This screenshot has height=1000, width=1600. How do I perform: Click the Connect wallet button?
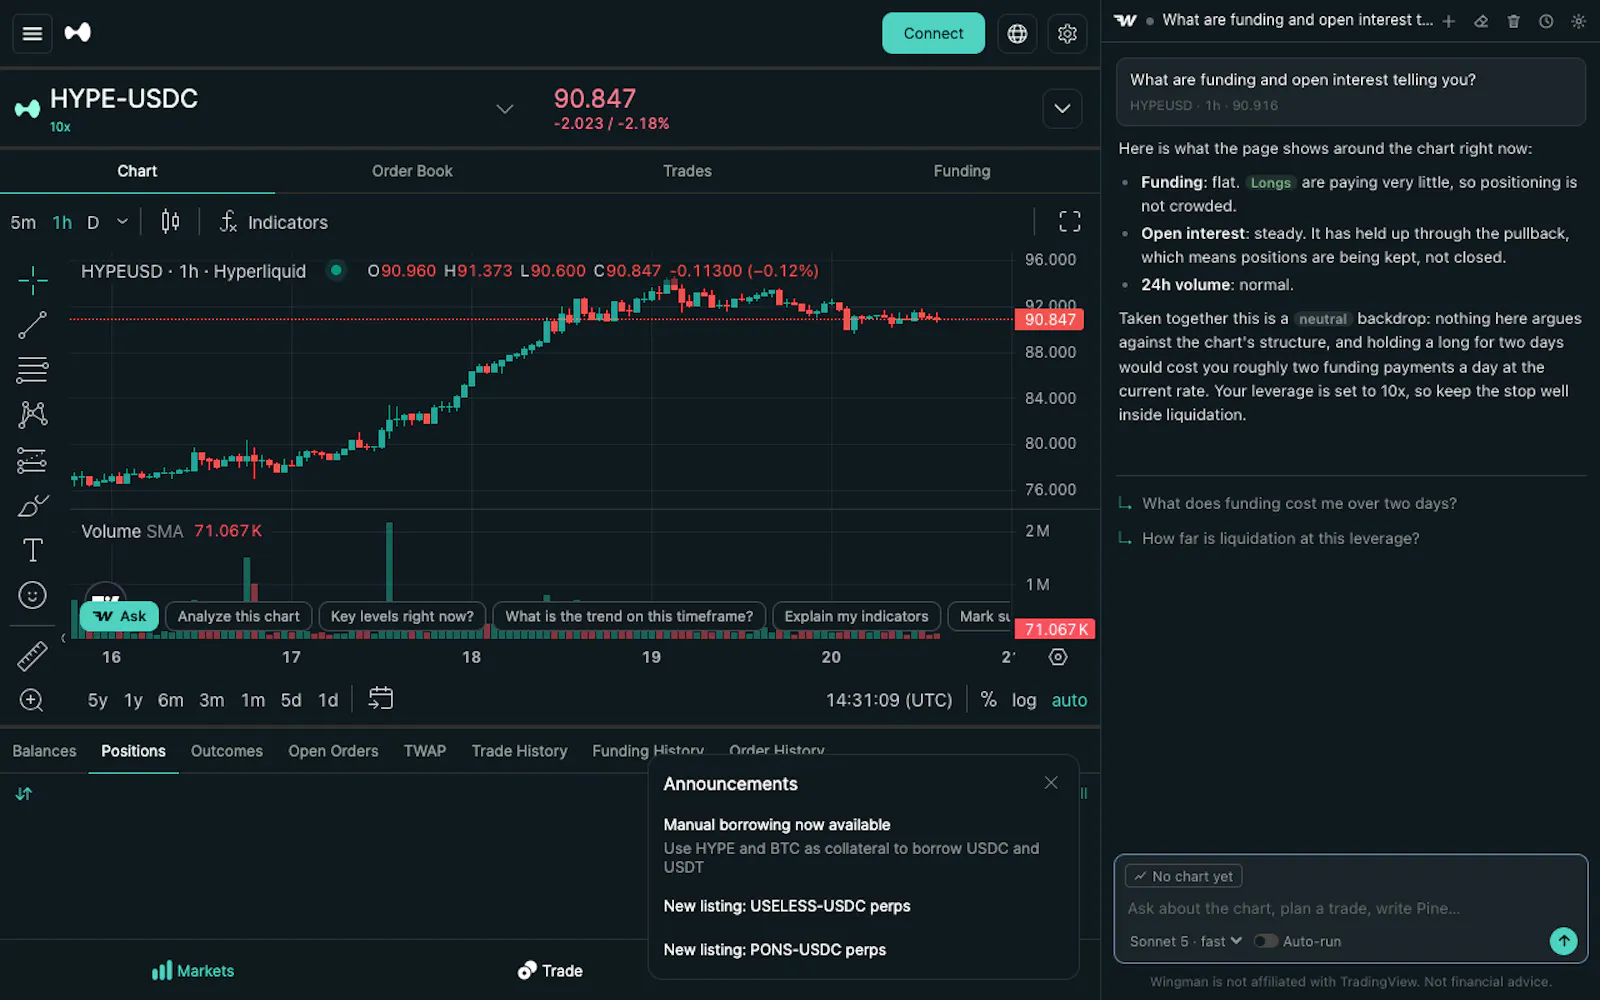coord(933,33)
